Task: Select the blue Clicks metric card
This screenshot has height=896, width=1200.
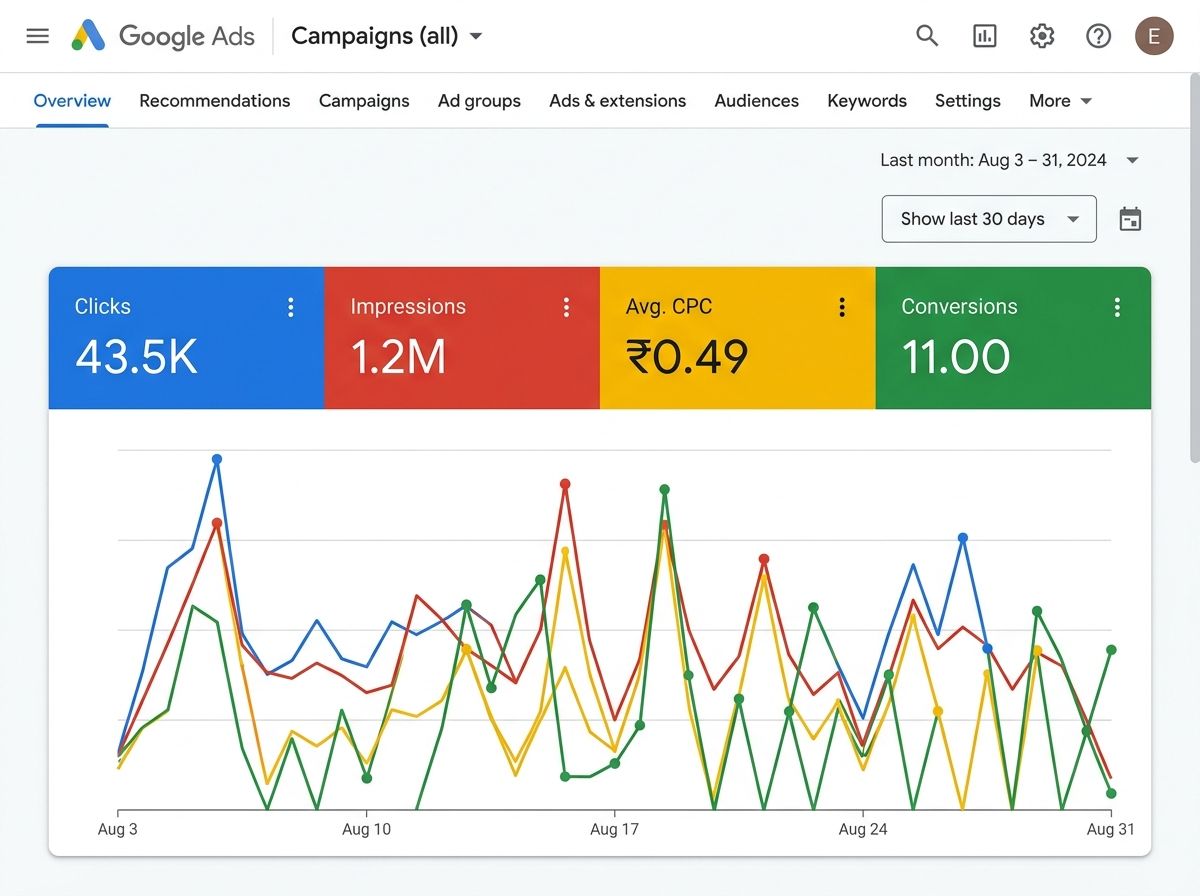Action: point(187,338)
